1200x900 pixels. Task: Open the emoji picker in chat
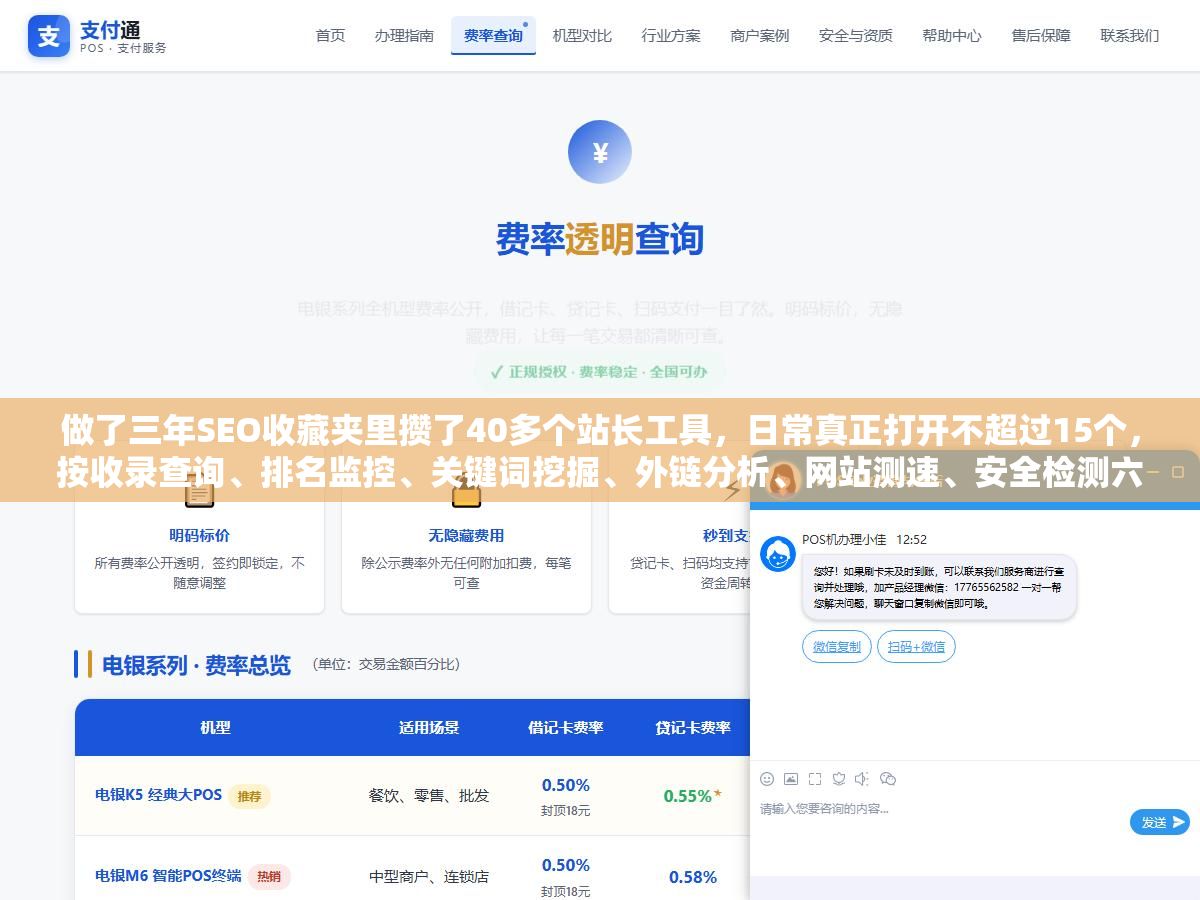pyautogui.click(x=767, y=778)
